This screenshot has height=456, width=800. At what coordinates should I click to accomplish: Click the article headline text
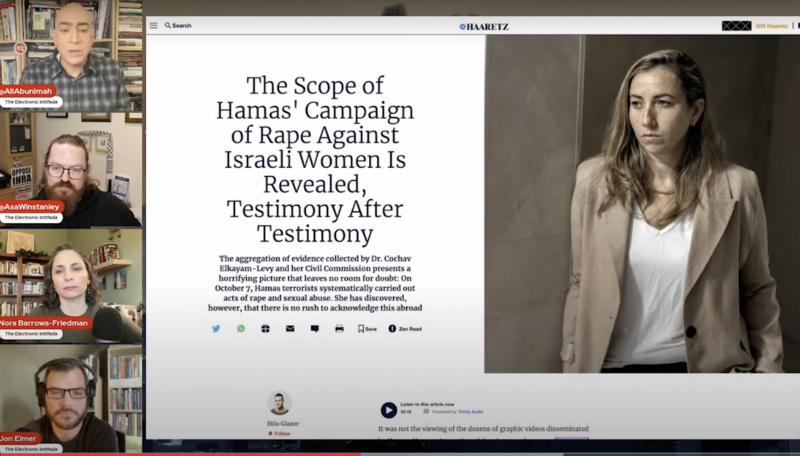[x=315, y=159]
